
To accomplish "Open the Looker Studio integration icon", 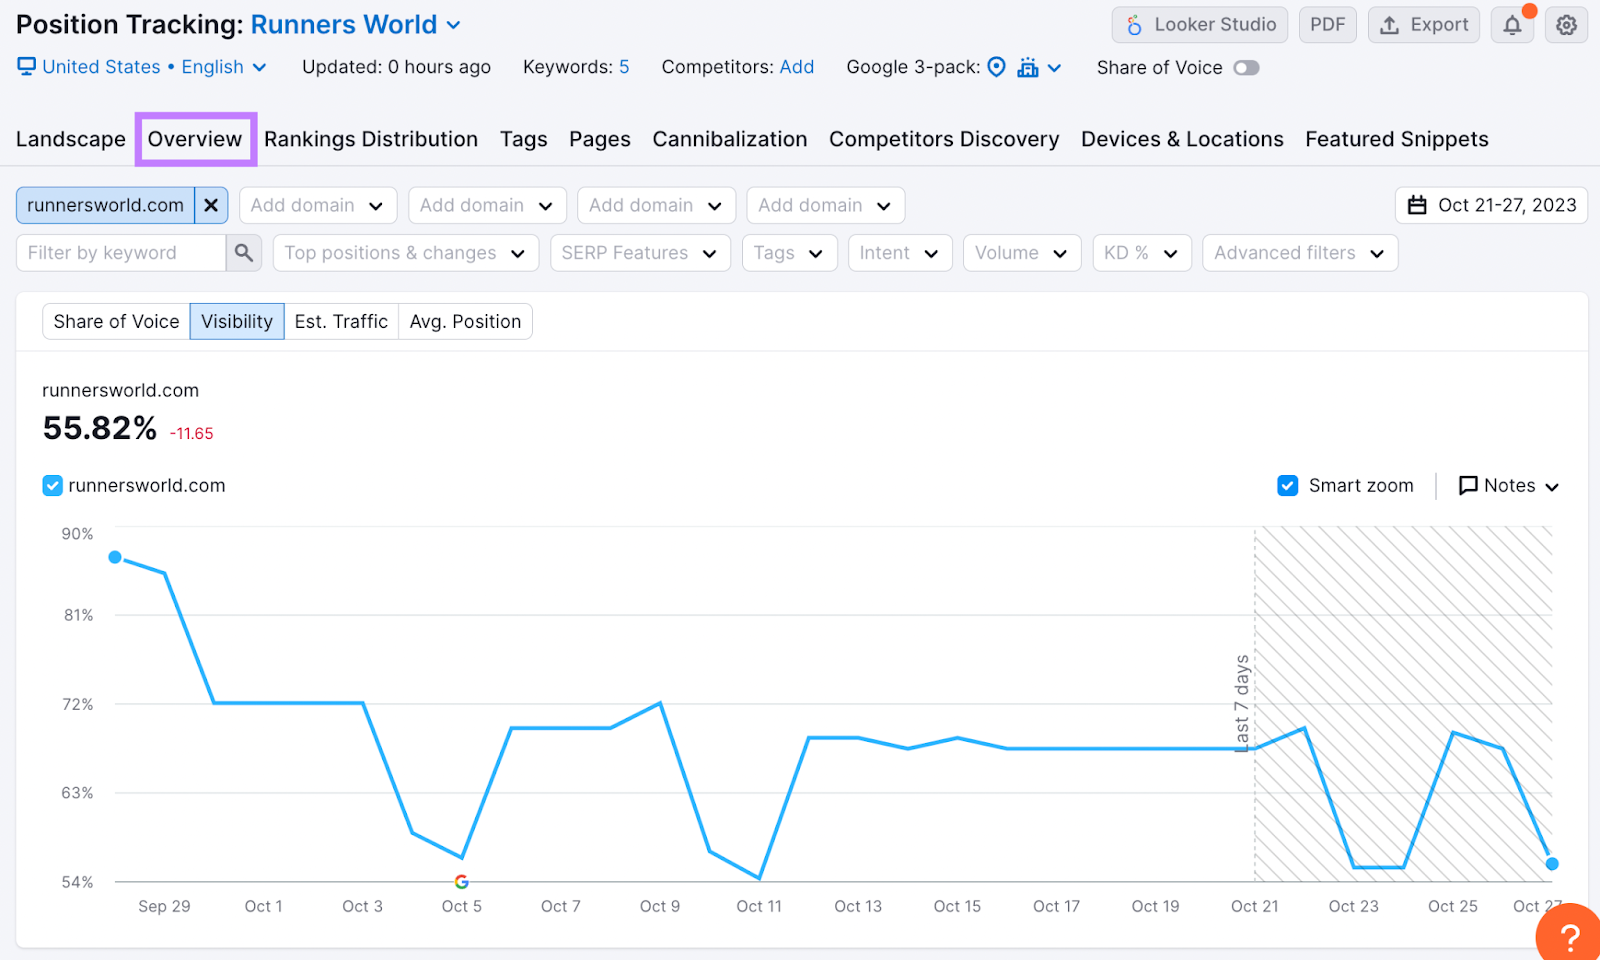I will (x=1134, y=24).
